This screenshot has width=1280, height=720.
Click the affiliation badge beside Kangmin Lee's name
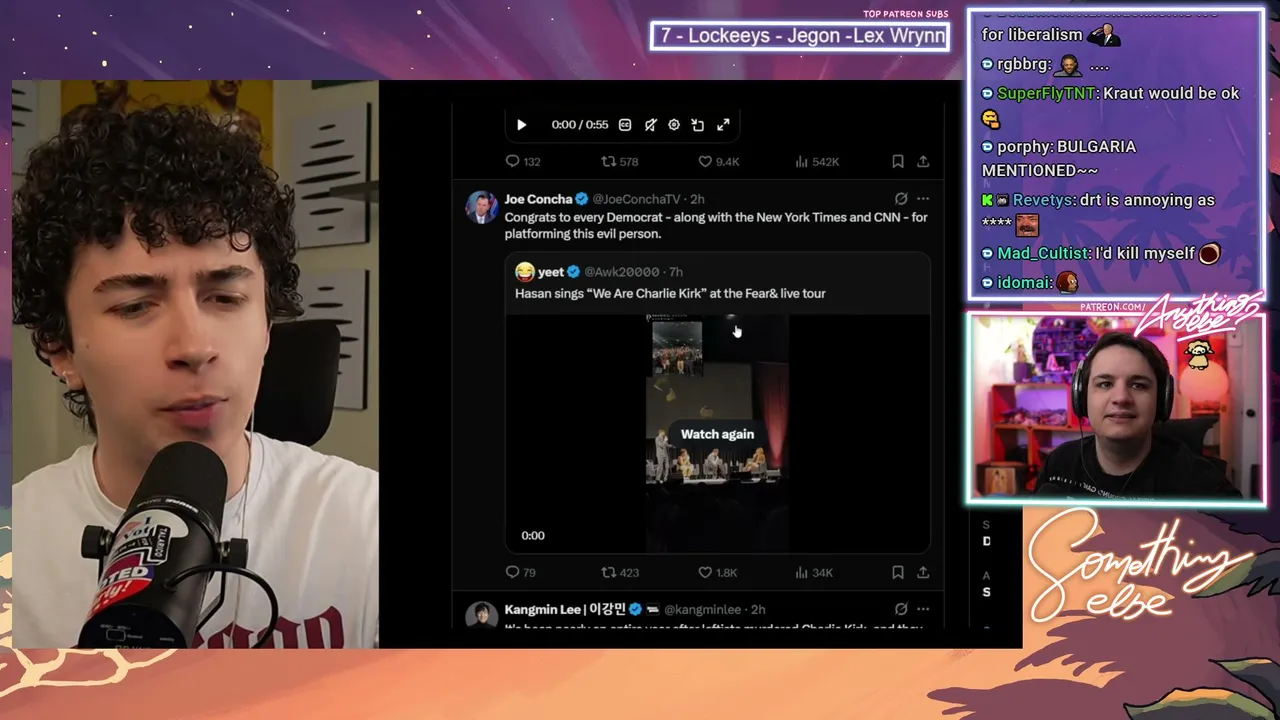click(653, 609)
